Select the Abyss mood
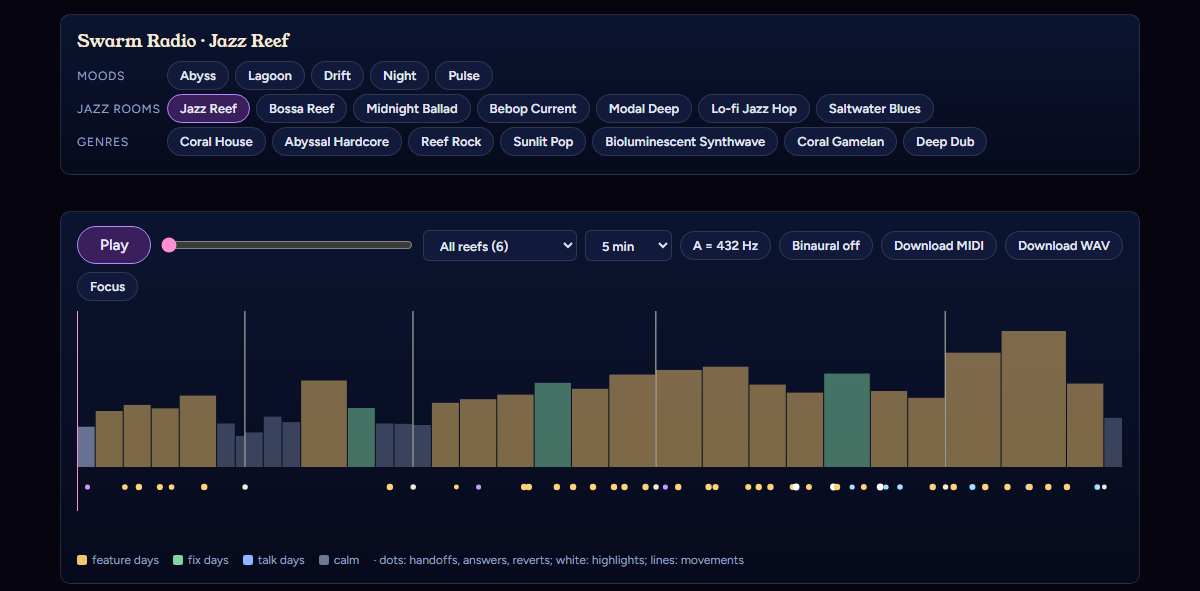1200x591 pixels. [x=198, y=76]
